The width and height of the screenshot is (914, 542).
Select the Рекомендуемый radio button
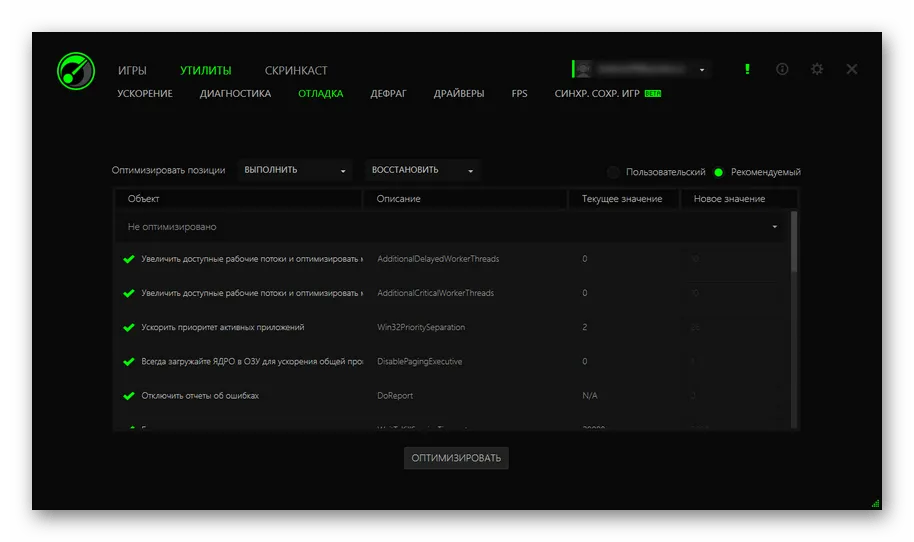tap(719, 172)
